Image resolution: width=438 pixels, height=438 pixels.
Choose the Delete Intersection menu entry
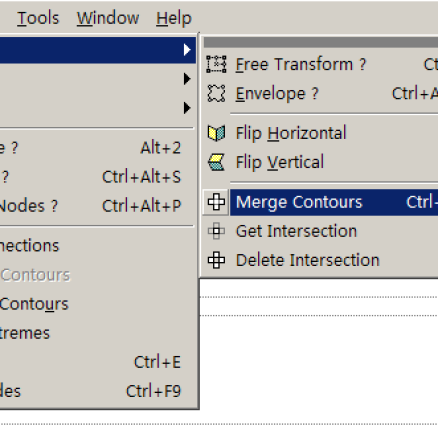[x=320, y=260]
